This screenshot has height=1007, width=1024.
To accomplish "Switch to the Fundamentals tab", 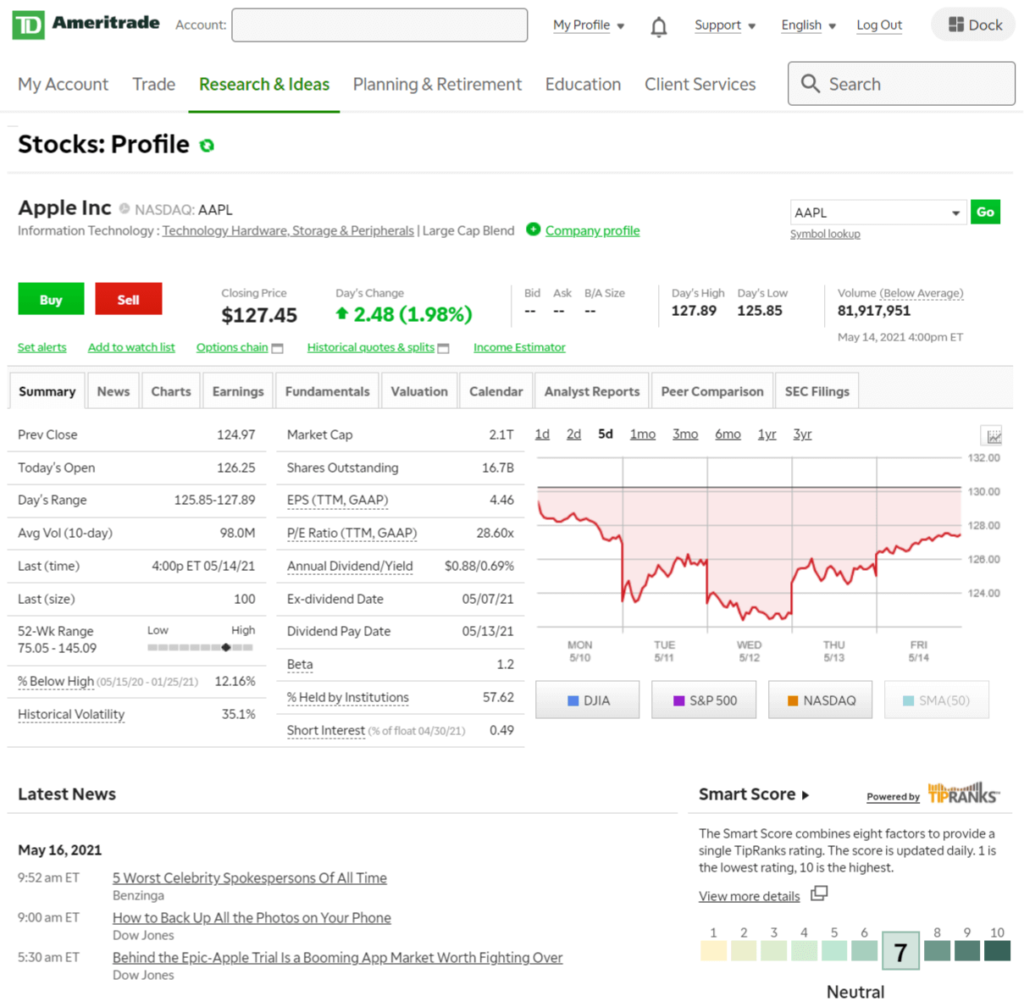I will point(327,391).
